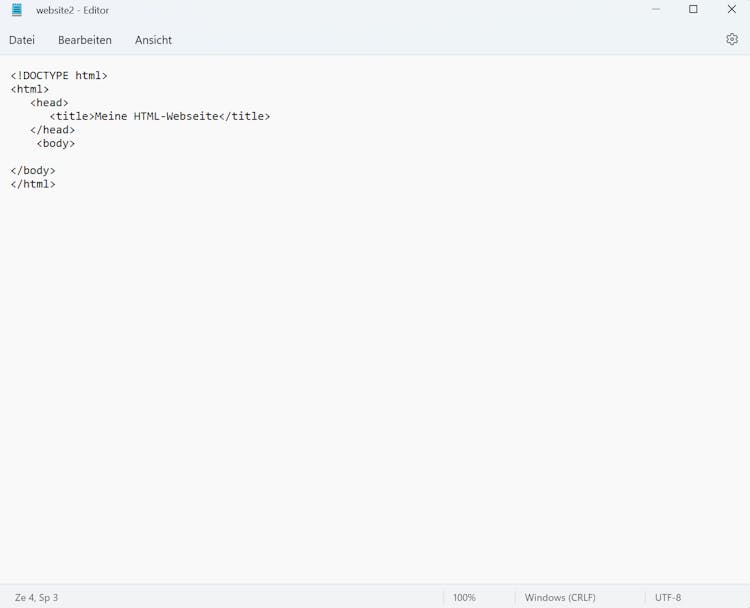Click the 'Meine HTML-Webseite' title text
This screenshot has width=750, height=608.
(157, 116)
